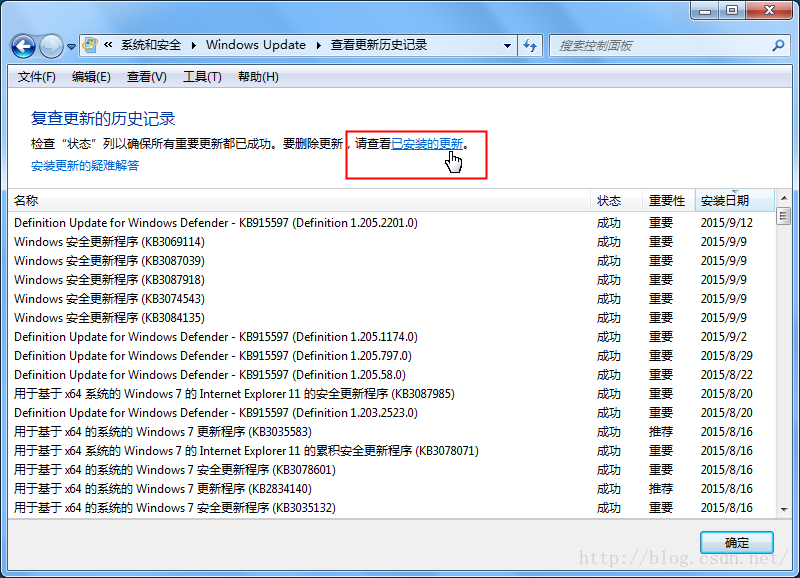Click the Control Panel address bar icon
The height and width of the screenshot is (578, 800).
[x=90, y=45]
